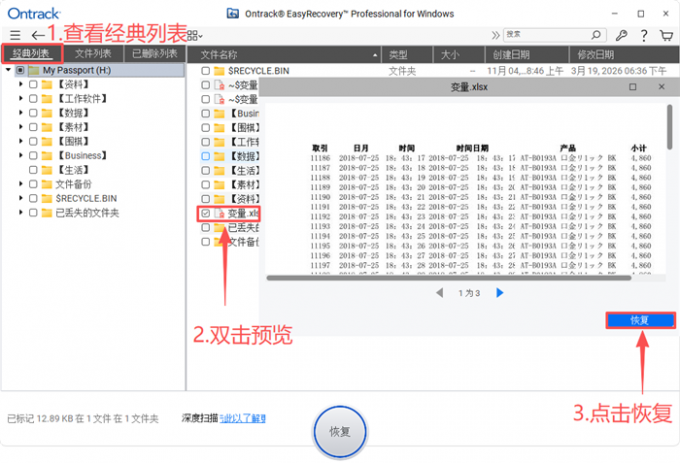Sort by 创建日期 column header
Image resolution: width=680 pixels, height=463 pixels.
pos(526,55)
